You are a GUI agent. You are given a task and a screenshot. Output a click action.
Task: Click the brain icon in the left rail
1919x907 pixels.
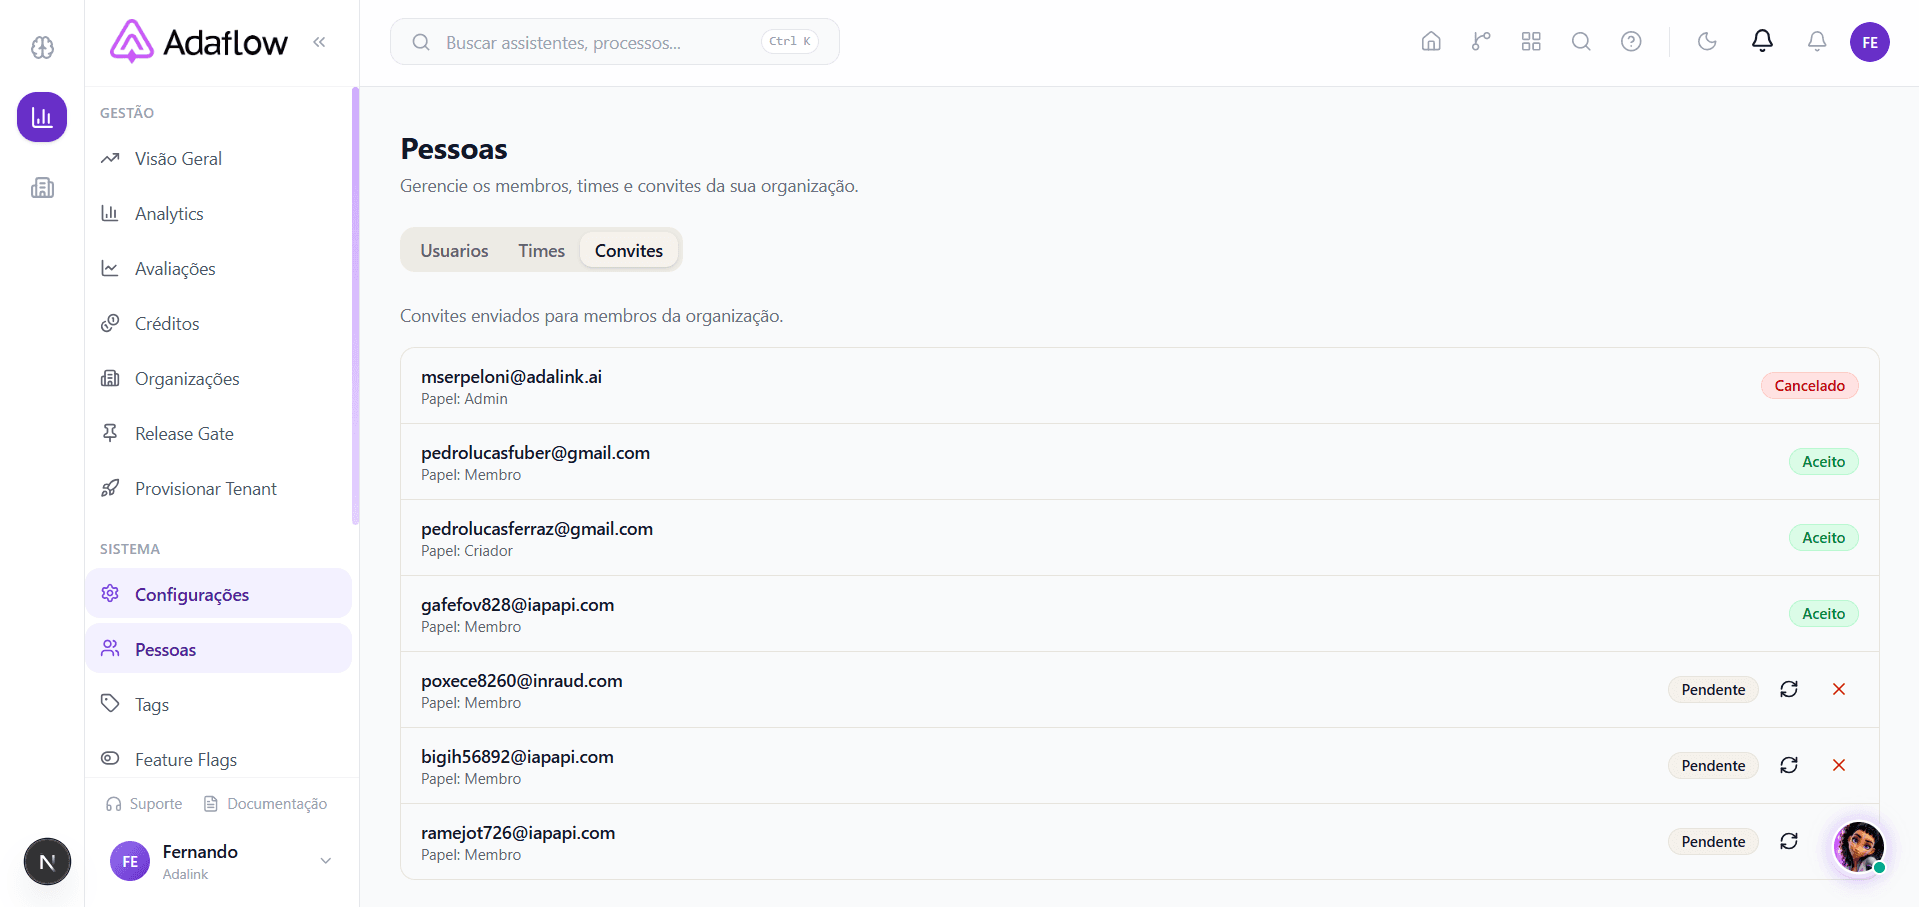(42, 47)
